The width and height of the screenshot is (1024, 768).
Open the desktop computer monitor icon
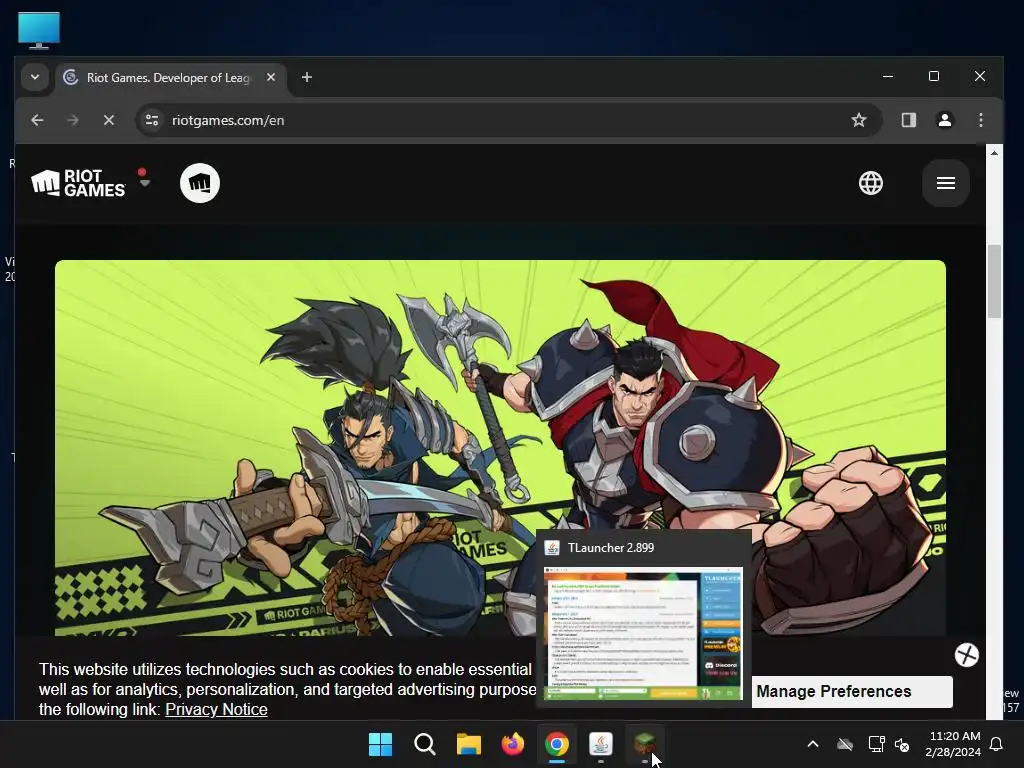tap(39, 30)
